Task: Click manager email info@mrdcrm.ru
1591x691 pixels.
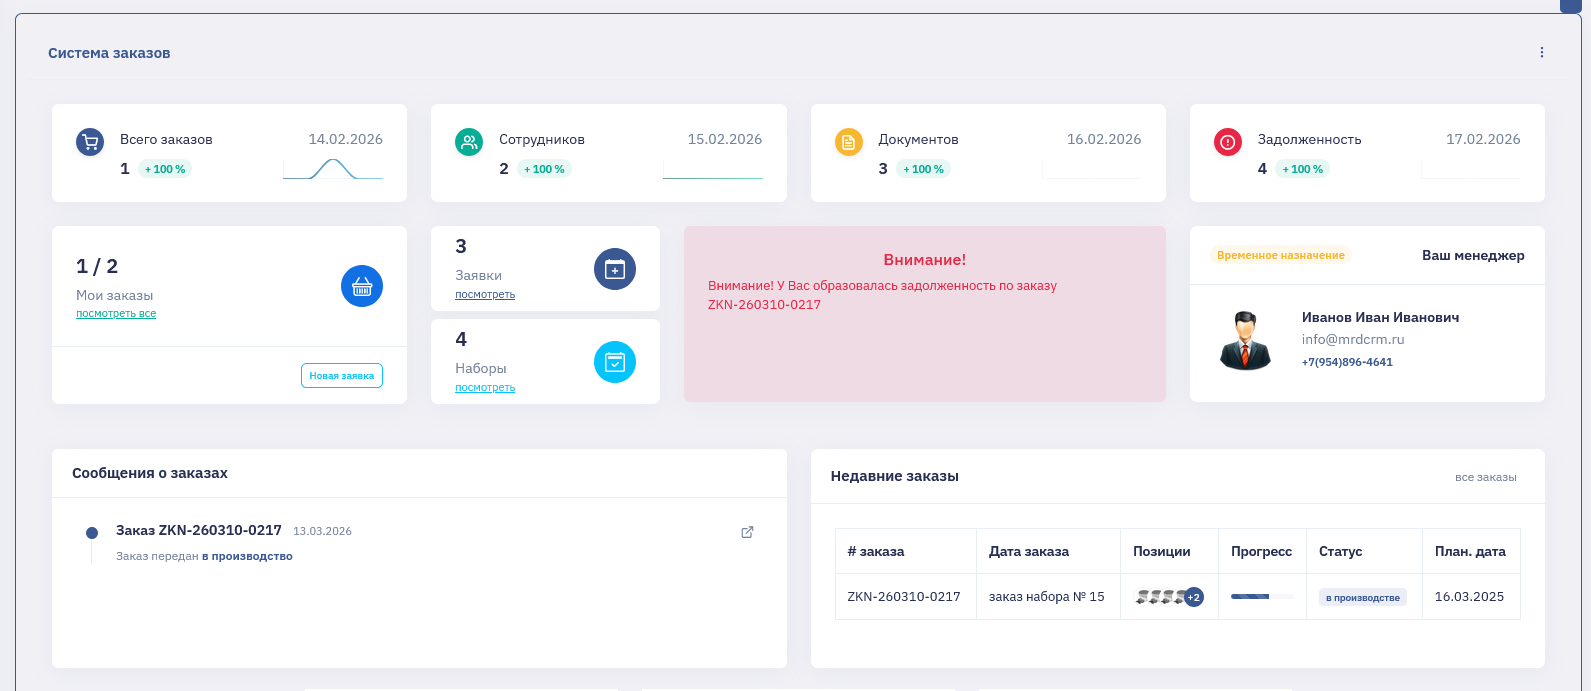Action: [x=1353, y=339]
